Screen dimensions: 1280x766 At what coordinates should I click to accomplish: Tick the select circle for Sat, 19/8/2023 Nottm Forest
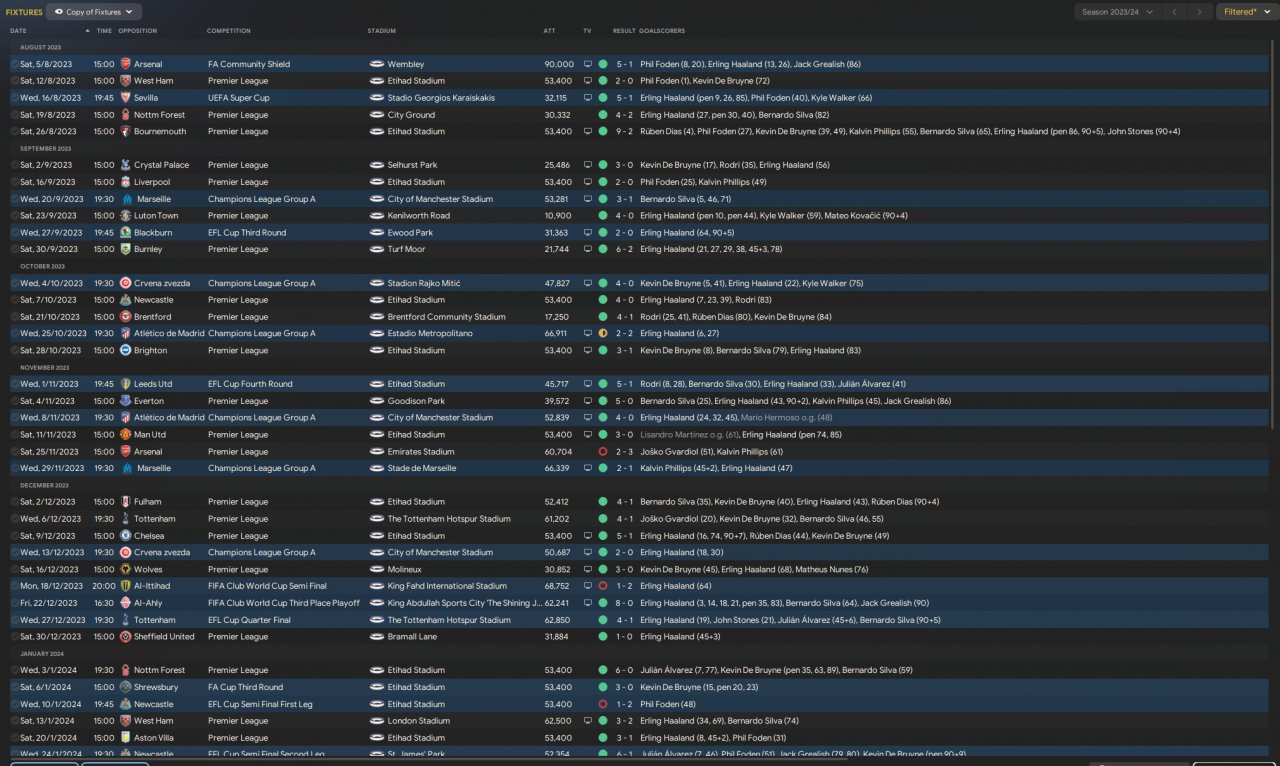click(14, 115)
